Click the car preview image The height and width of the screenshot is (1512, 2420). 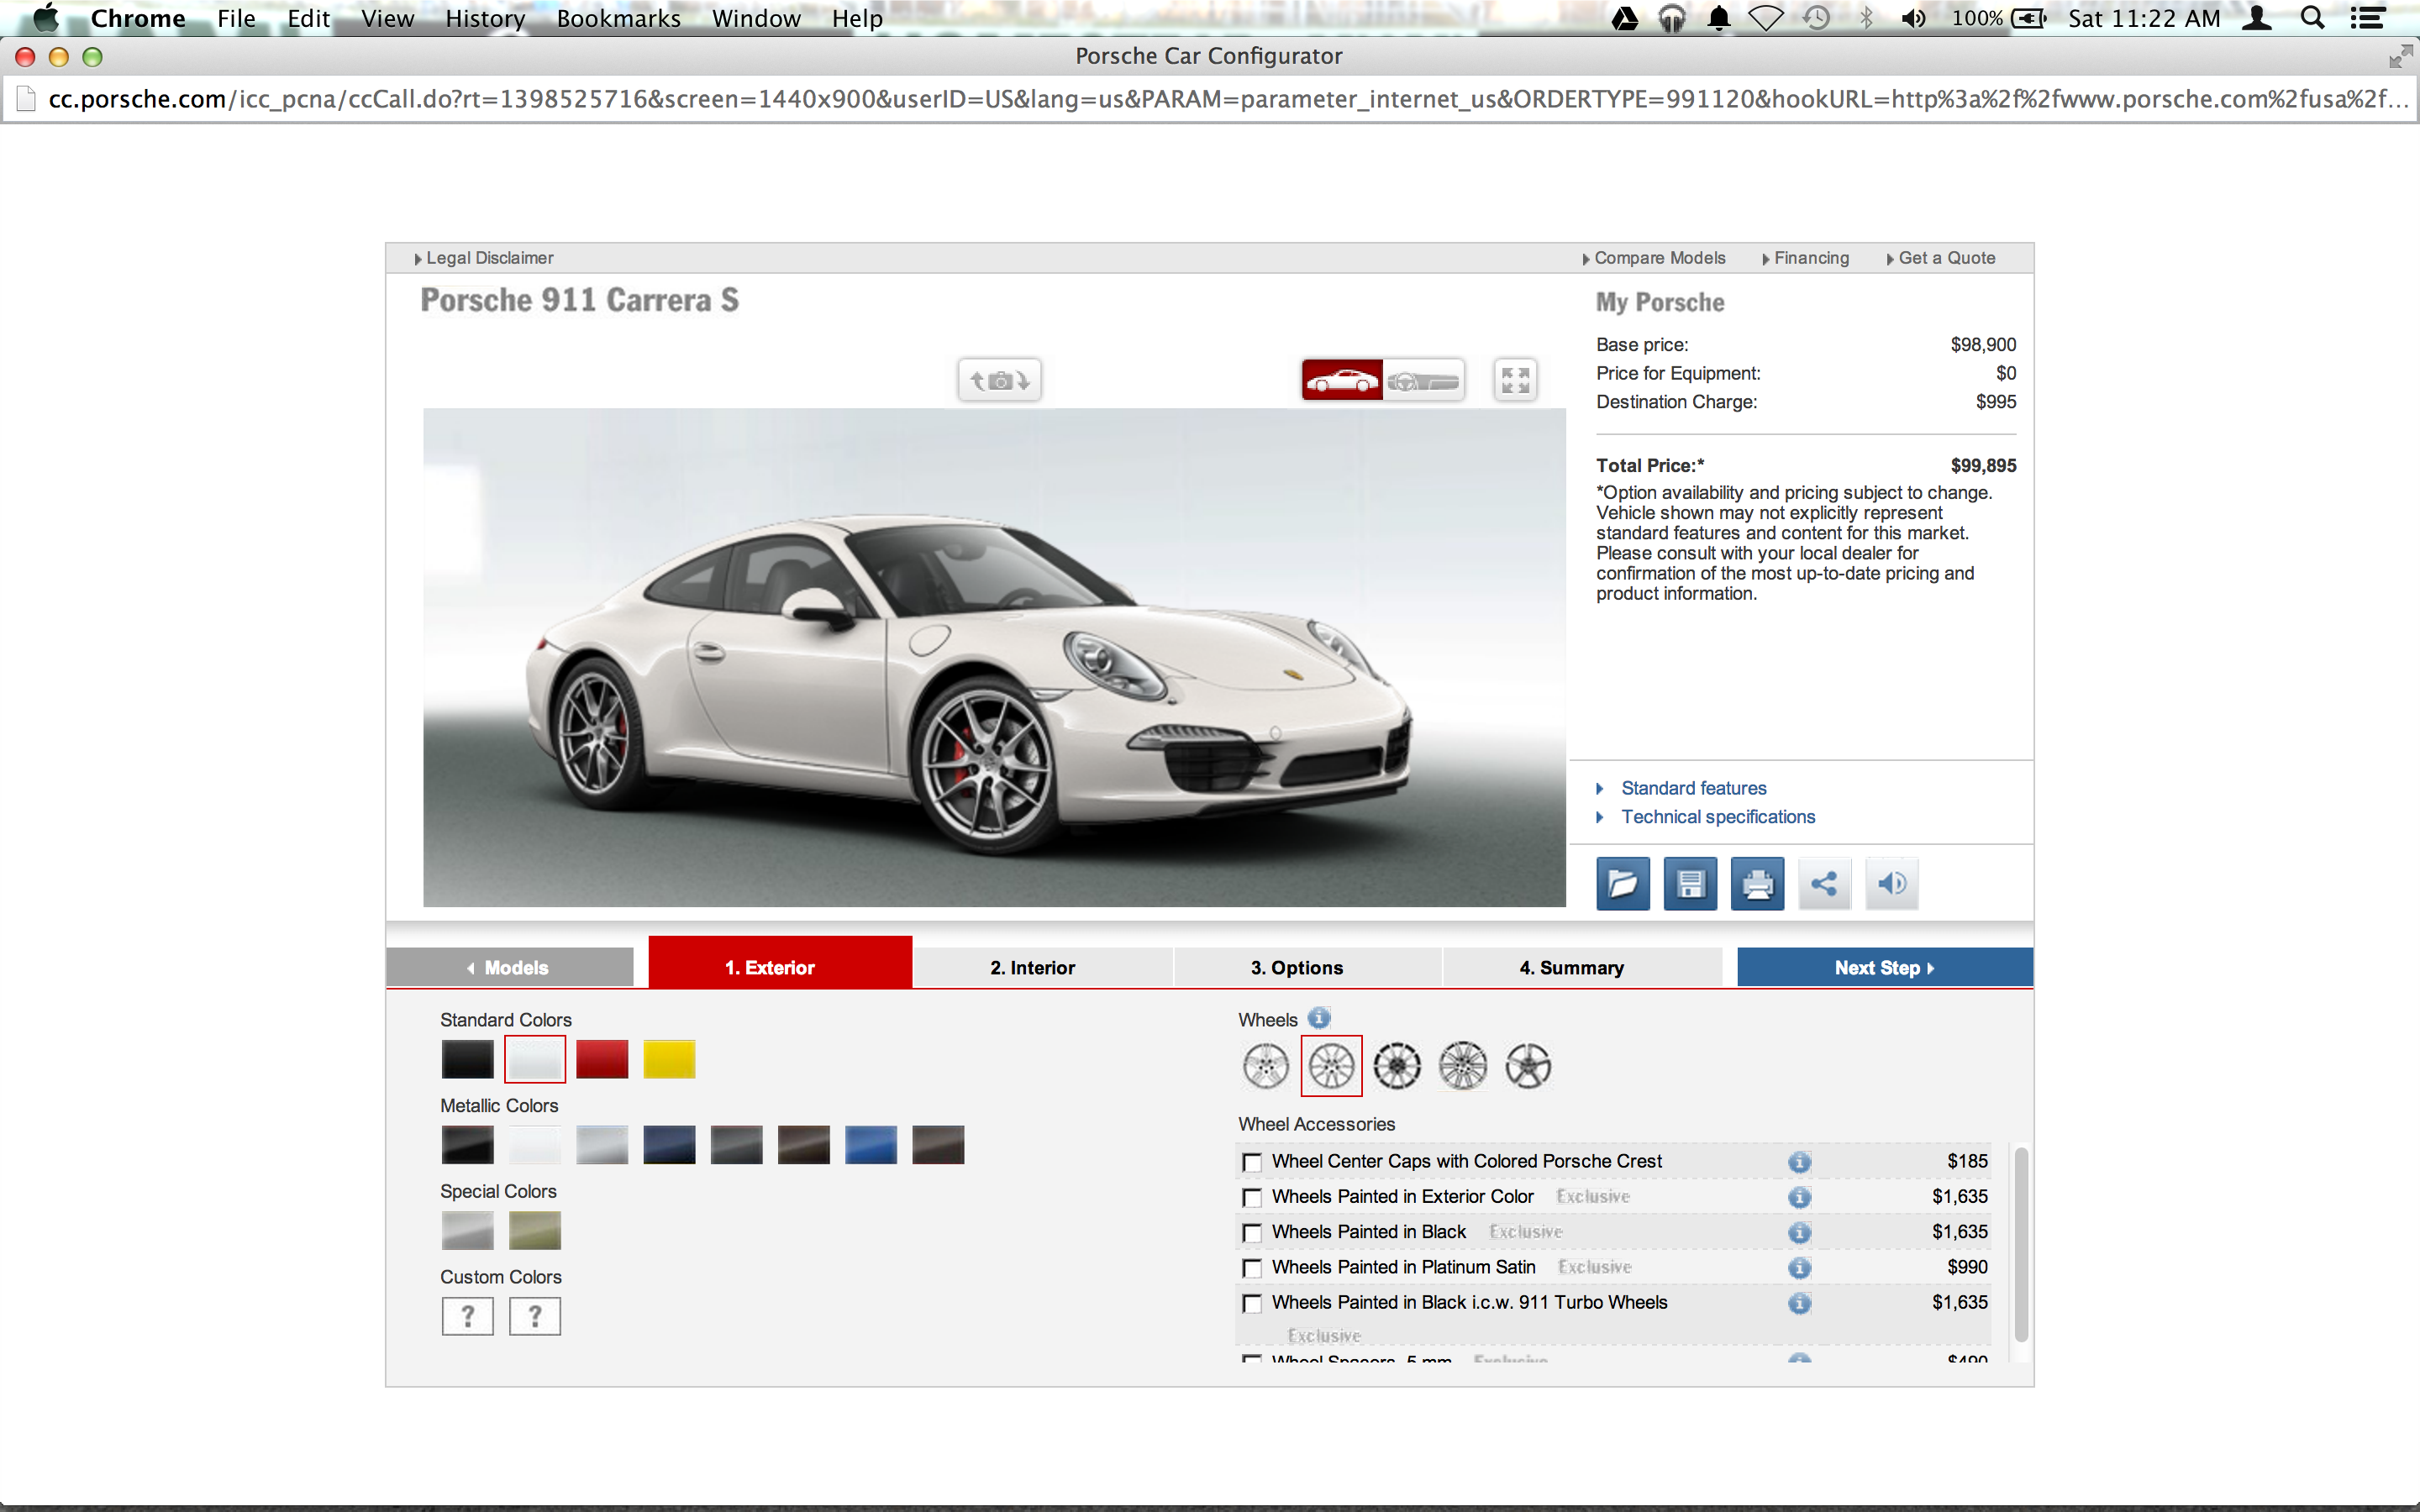point(994,657)
